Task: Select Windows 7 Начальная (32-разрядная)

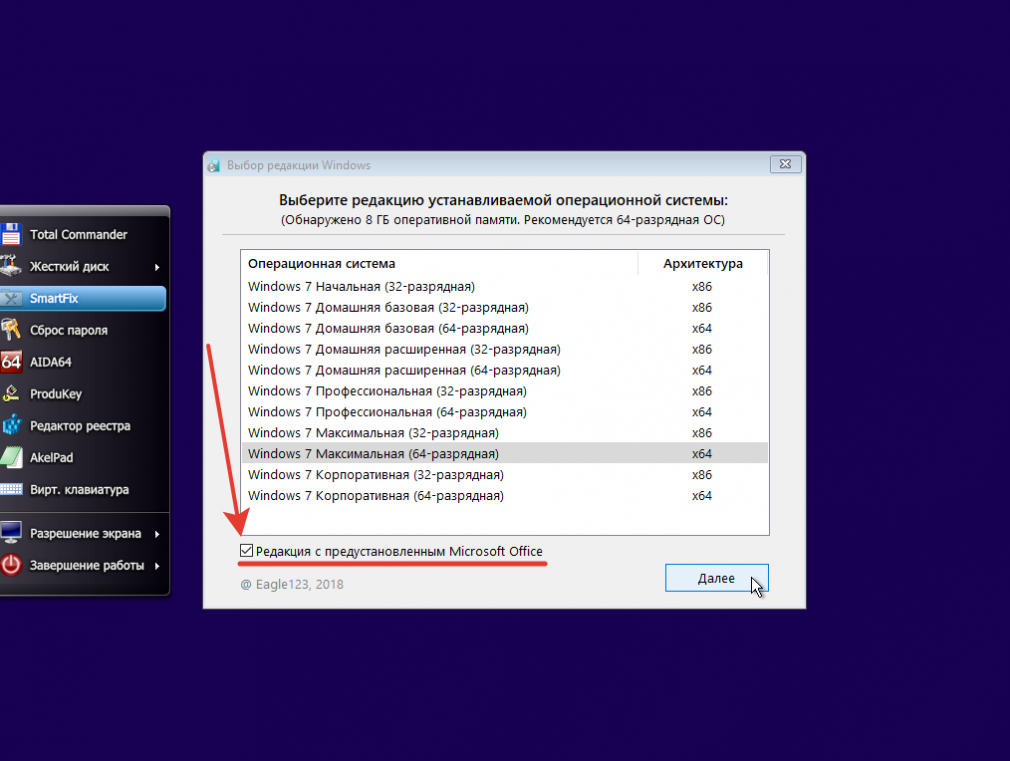Action: [x=505, y=286]
